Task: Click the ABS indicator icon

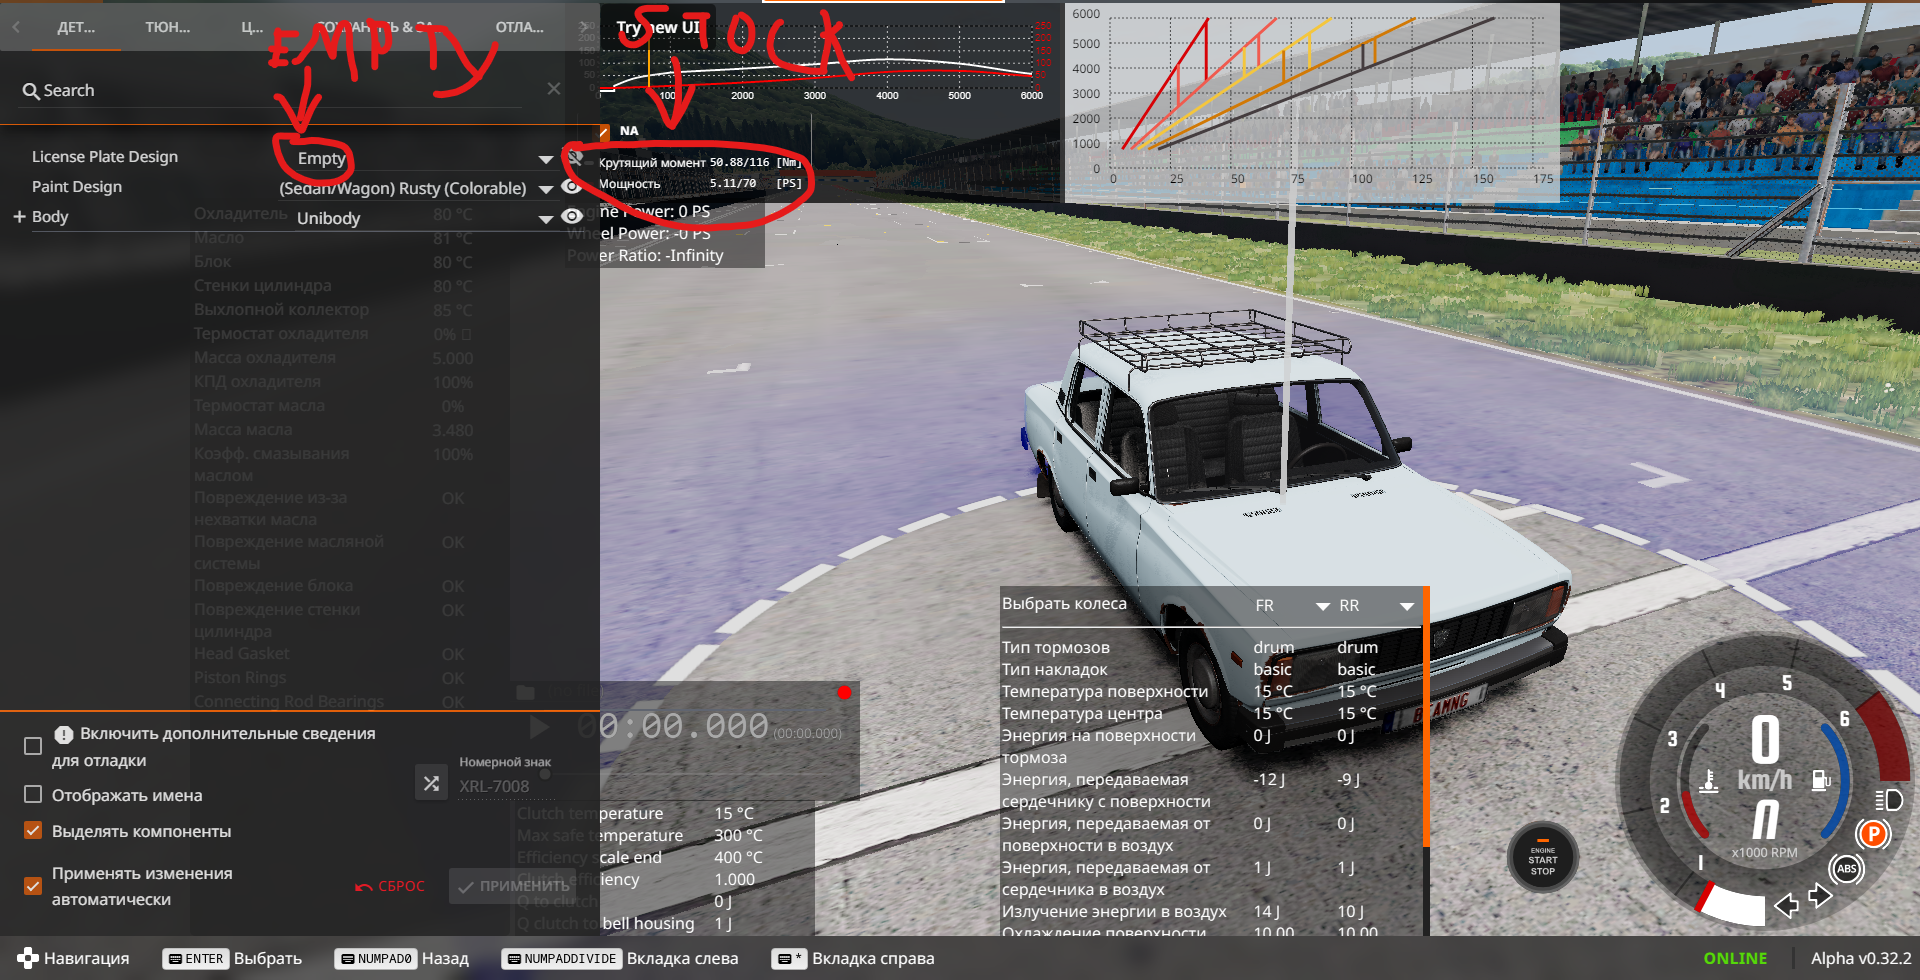Action: [1846, 868]
